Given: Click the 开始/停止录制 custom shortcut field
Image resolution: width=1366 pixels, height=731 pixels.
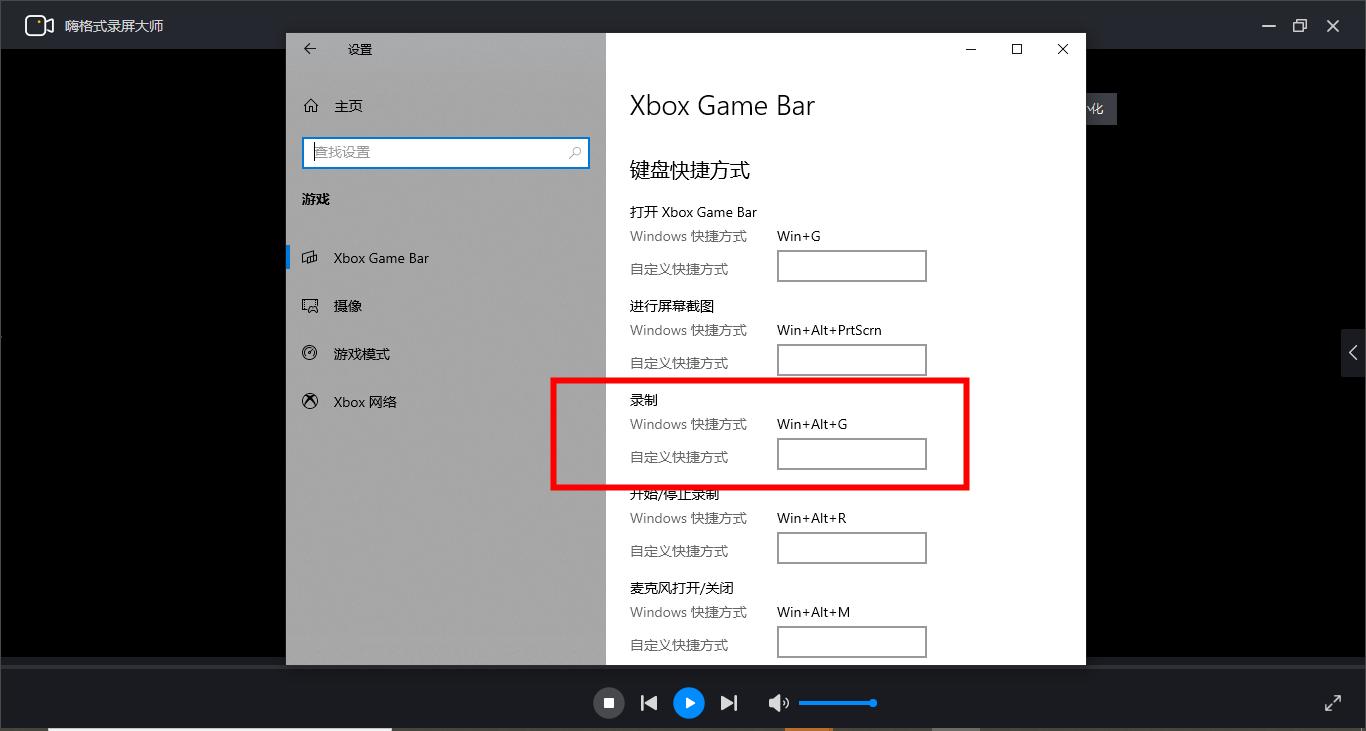Looking at the screenshot, I should (x=851, y=547).
